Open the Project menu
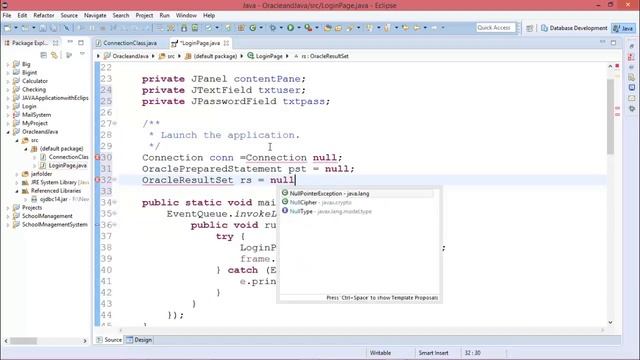The width and height of the screenshot is (640, 360). 144,16
